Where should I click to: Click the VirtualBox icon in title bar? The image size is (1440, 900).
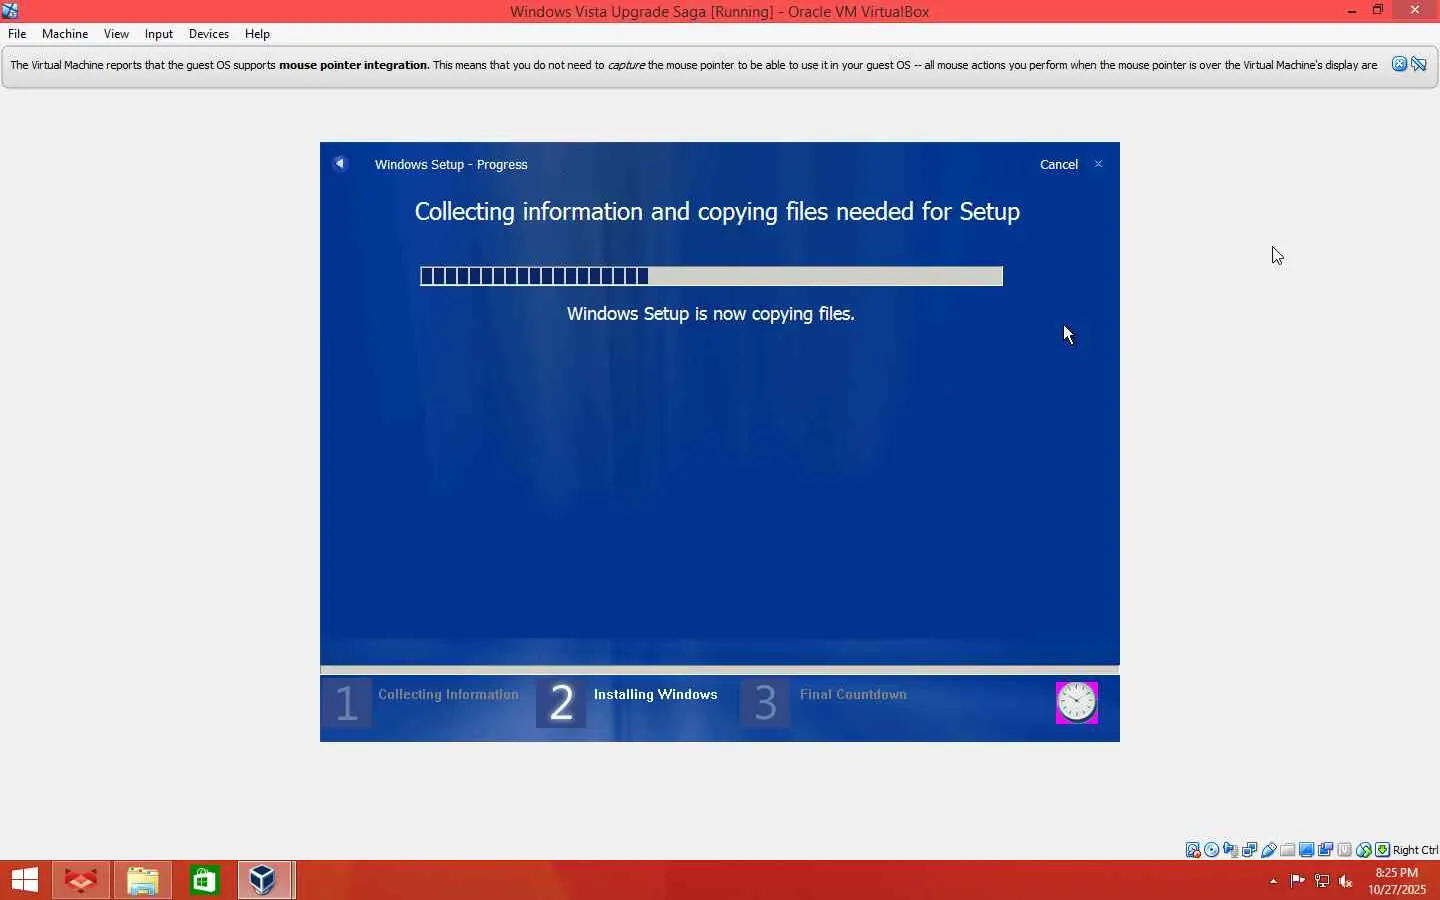(x=10, y=11)
